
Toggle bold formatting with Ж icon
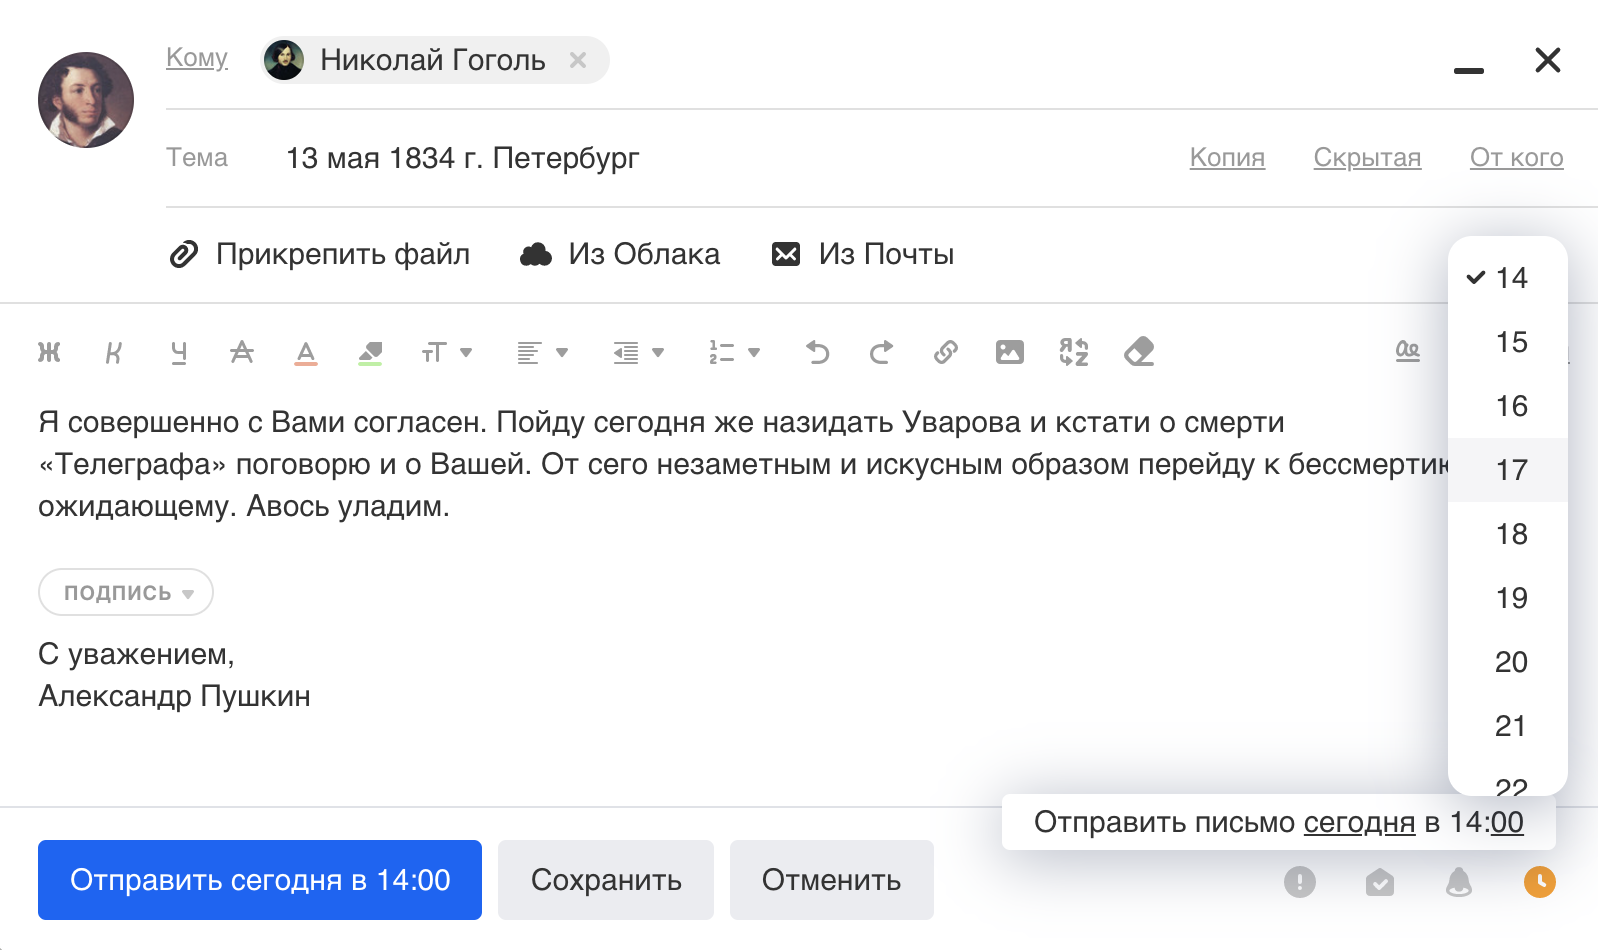tap(49, 352)
